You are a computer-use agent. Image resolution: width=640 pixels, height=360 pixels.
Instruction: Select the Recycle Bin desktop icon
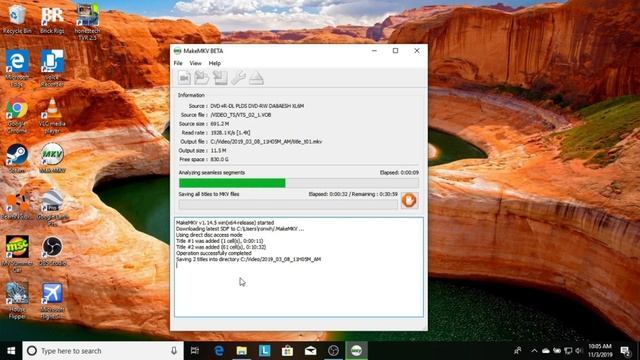click(17, 19)
